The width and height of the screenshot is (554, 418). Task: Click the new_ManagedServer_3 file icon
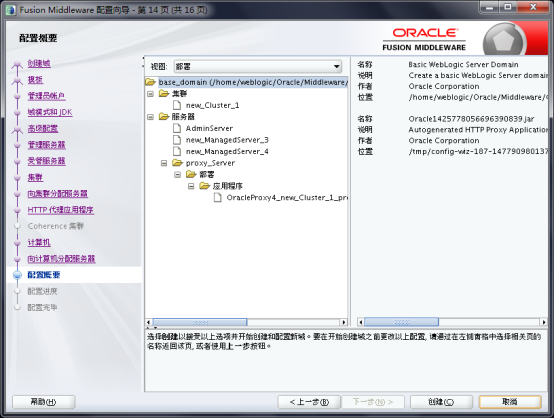[x=177, y=140]
